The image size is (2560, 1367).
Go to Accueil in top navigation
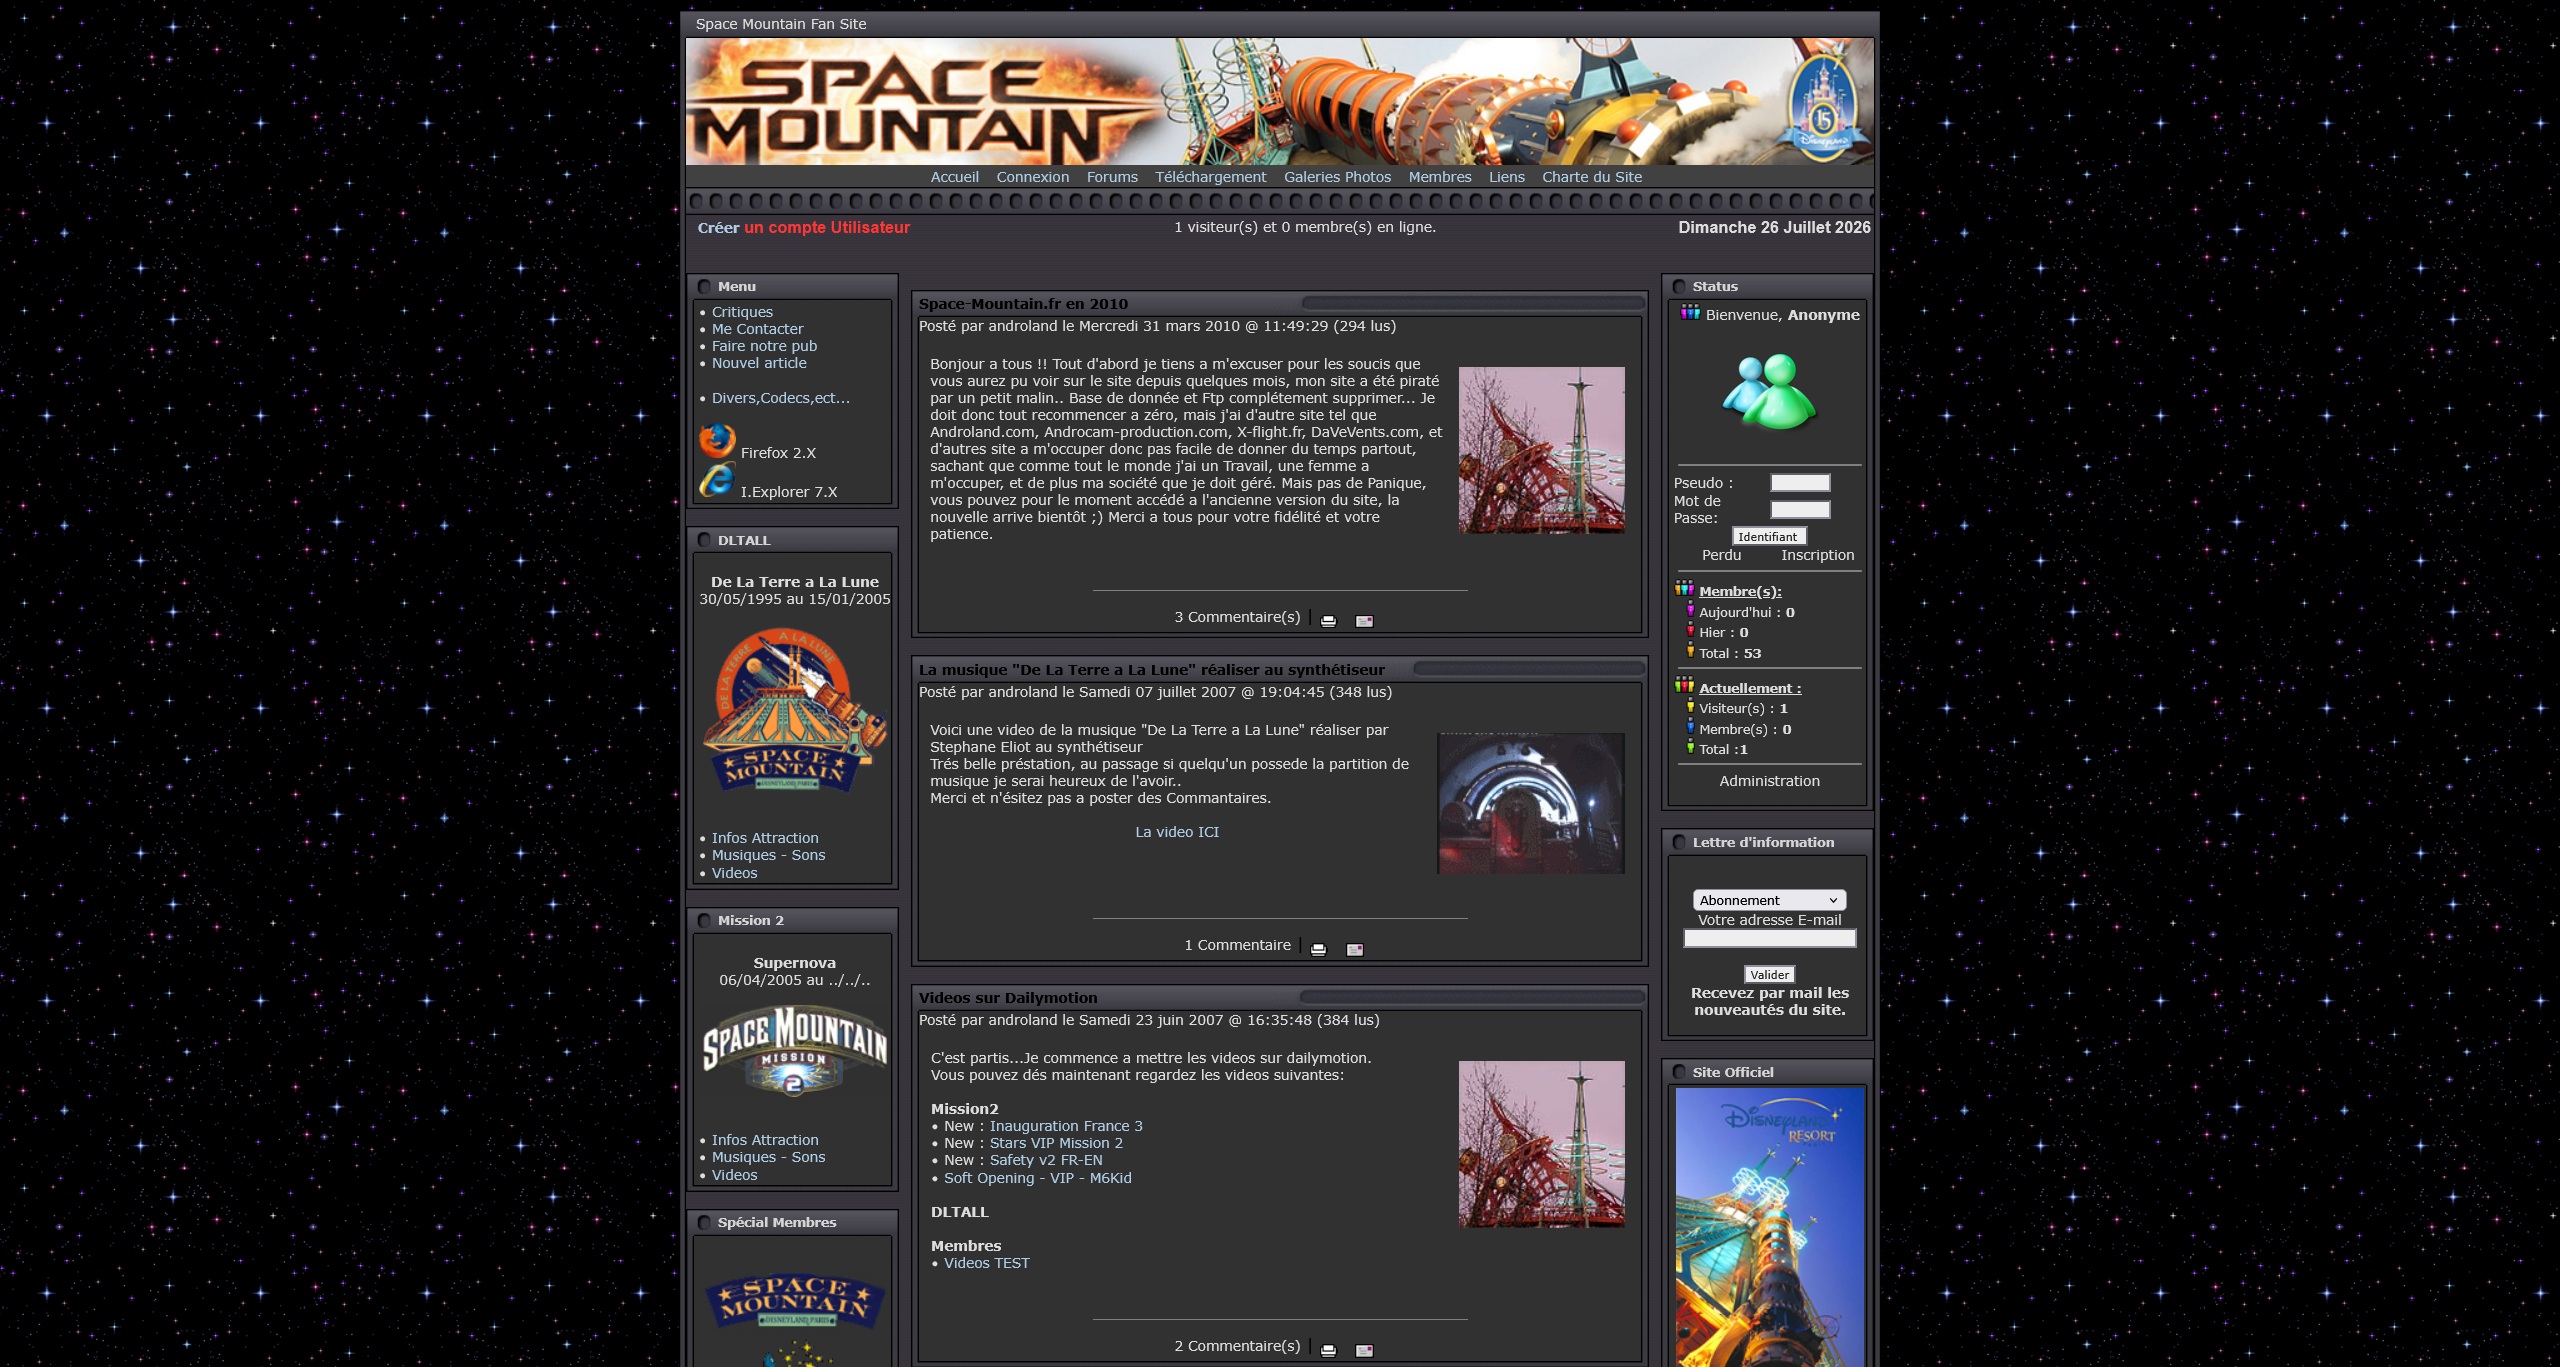(x=954, y=177)
